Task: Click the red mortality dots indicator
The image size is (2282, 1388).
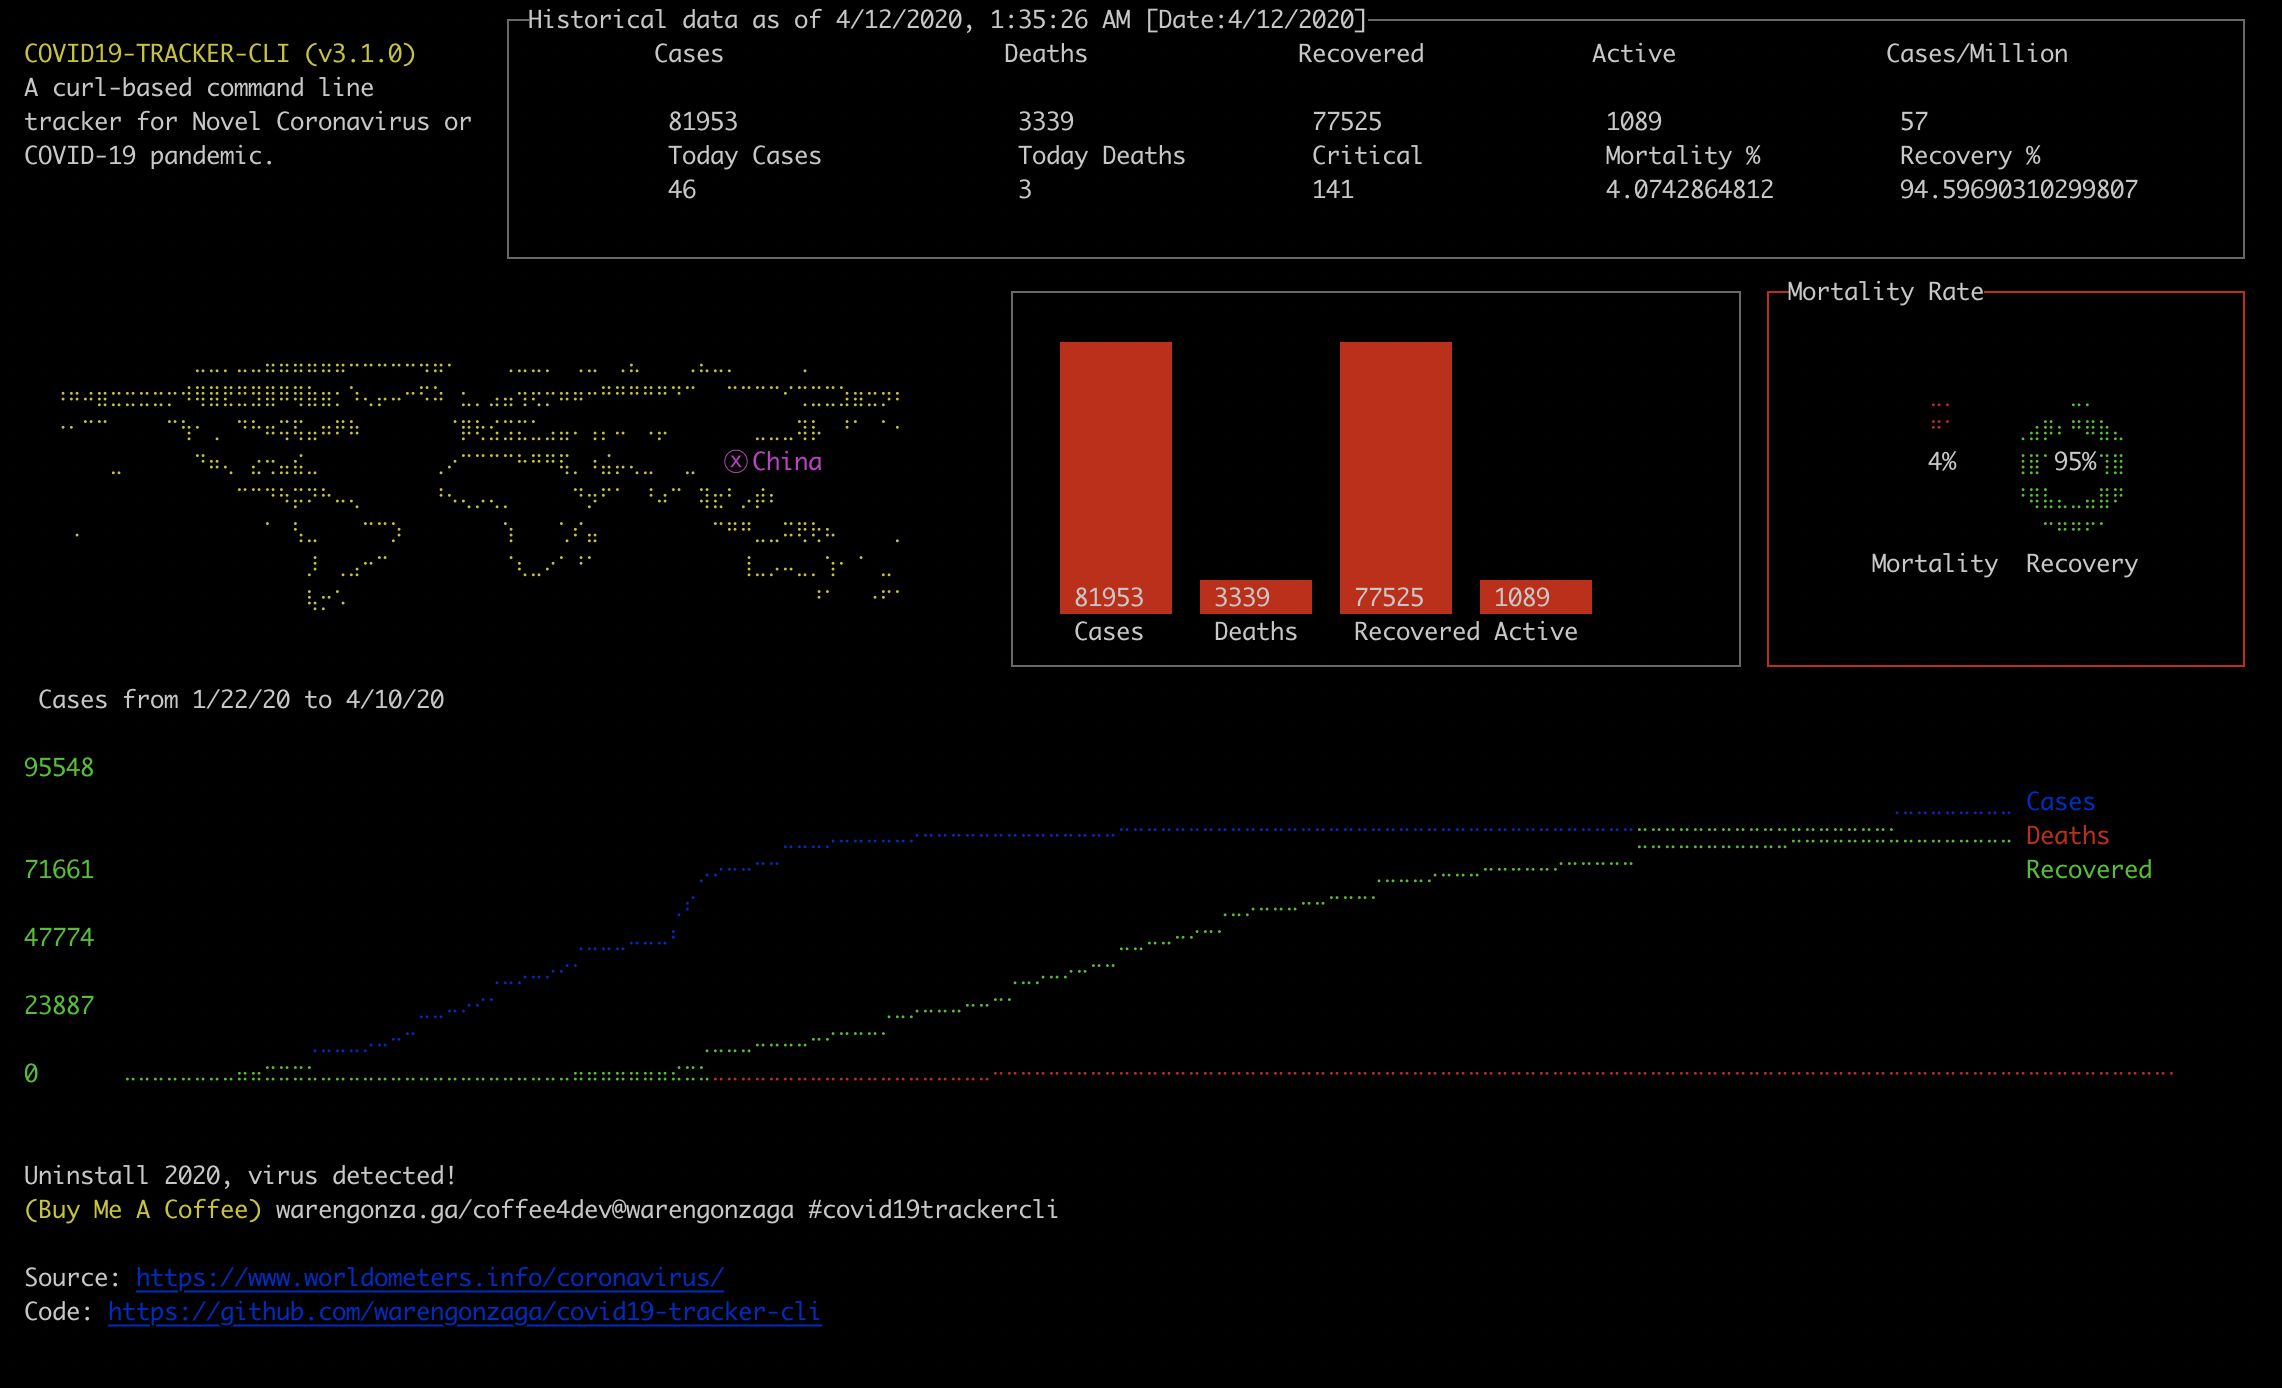Action: (x=1940, y=415)
